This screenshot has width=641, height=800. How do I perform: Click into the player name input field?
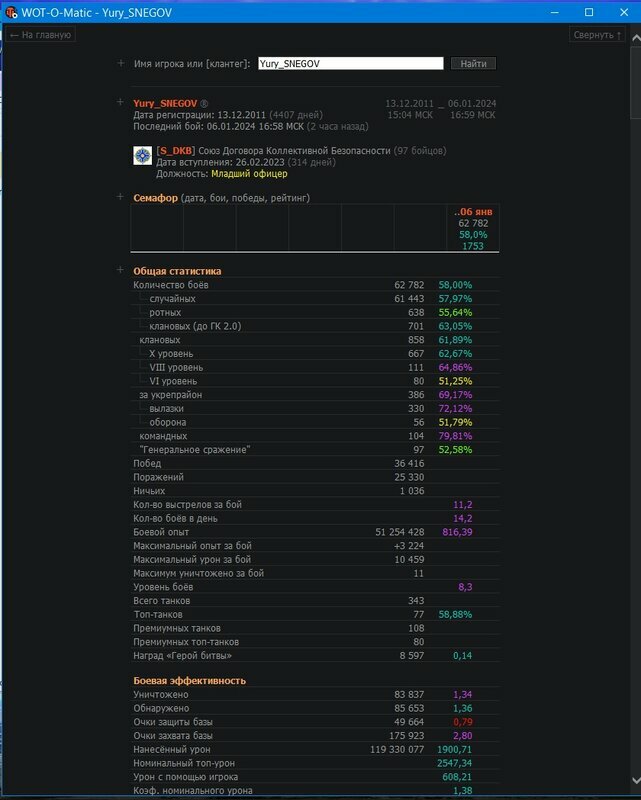(x=350, y=63)
